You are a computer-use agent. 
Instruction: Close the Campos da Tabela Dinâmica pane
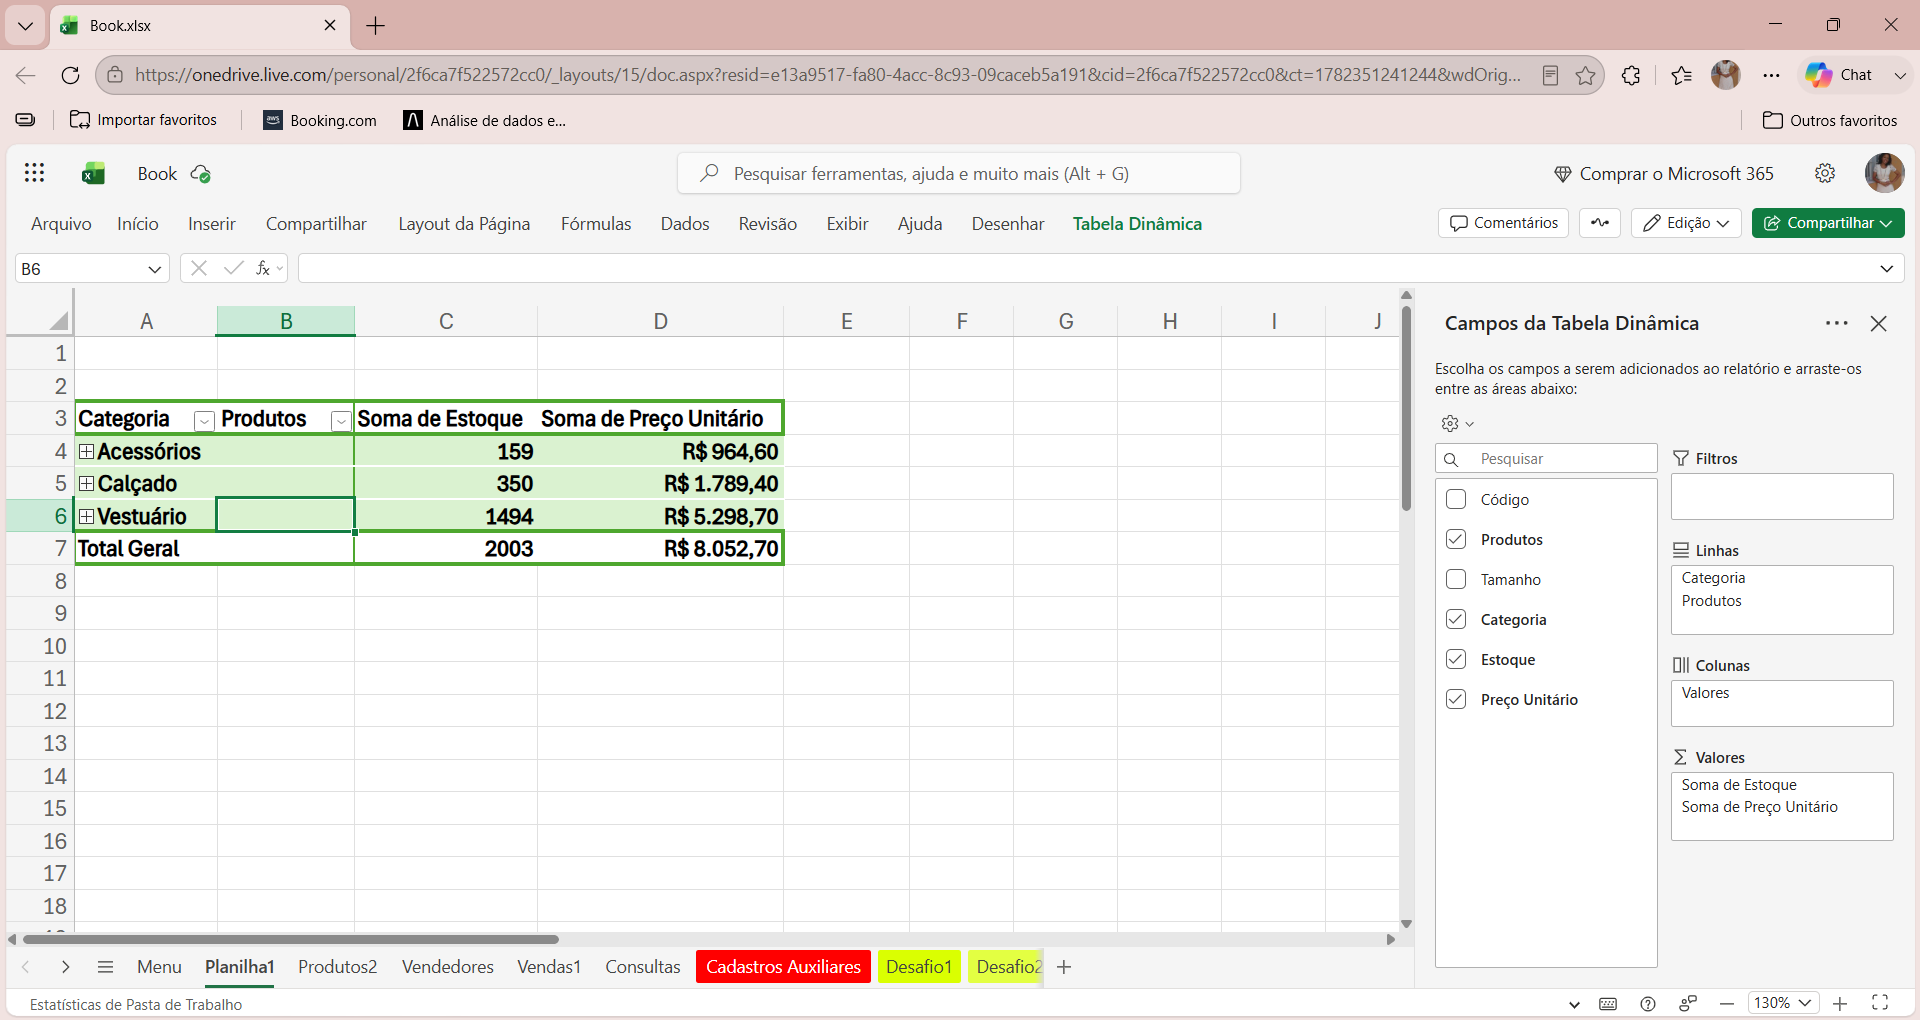[x=1878, y=323]
